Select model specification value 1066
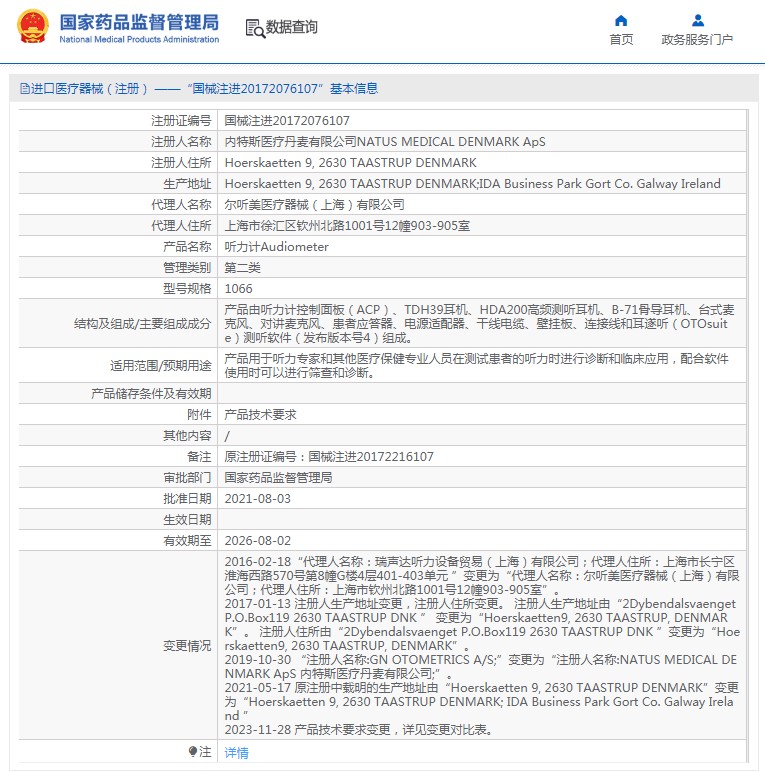 pos(238,289)
